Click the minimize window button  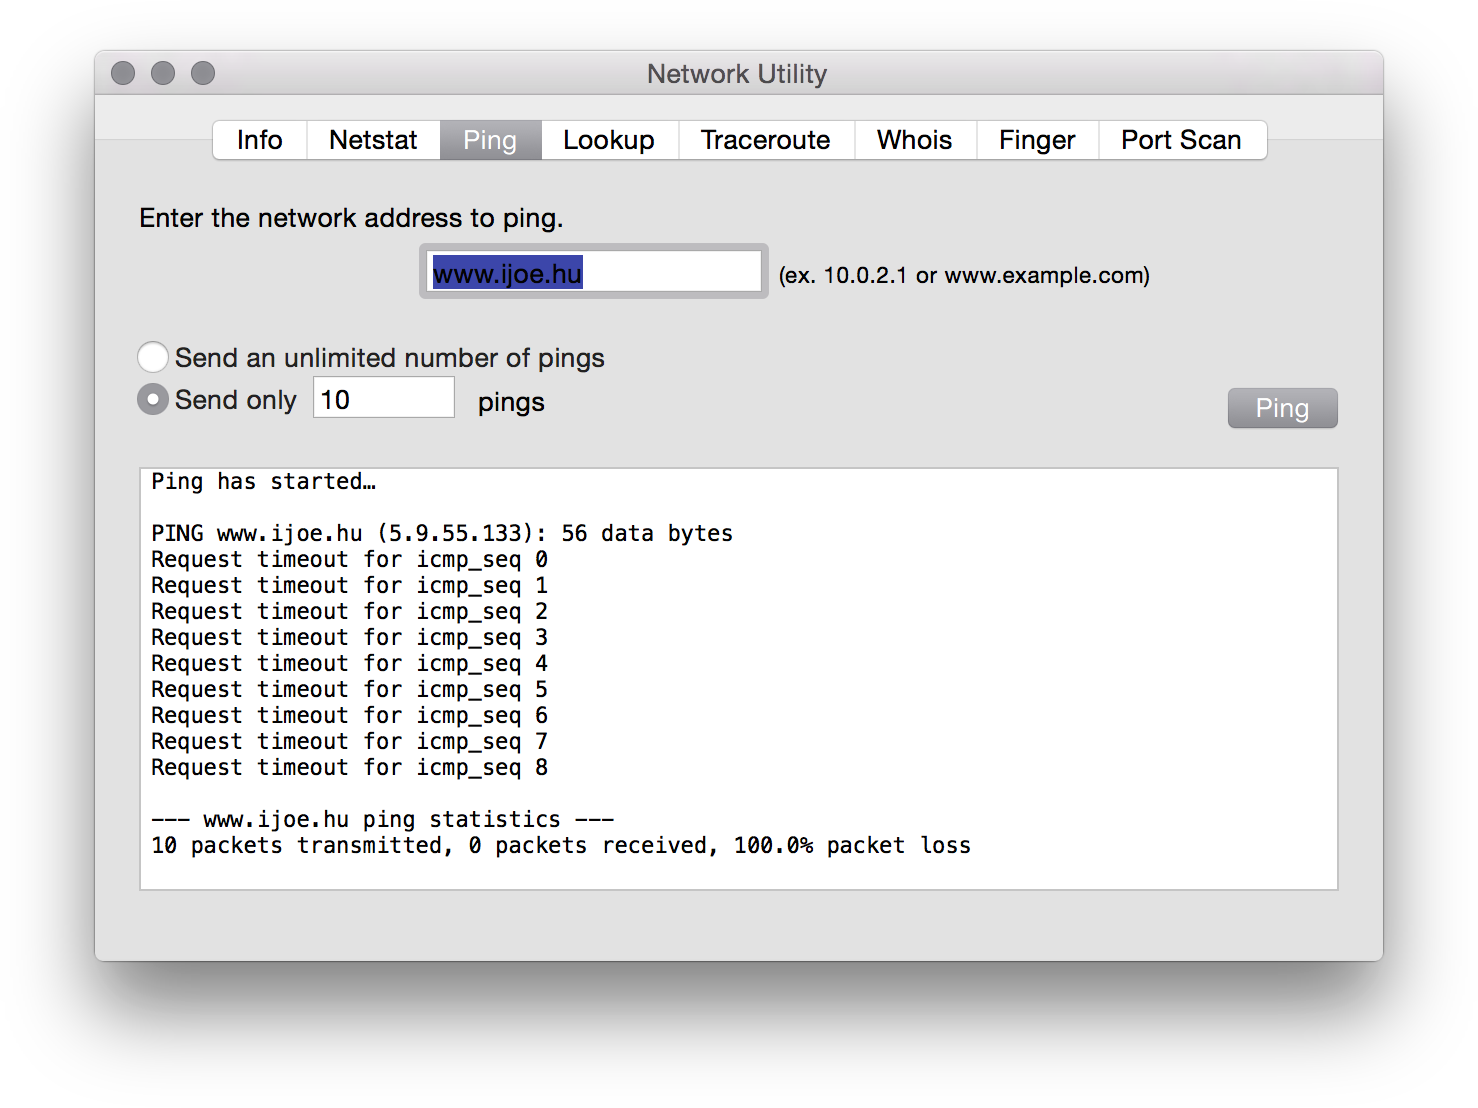click(x=163, y=73)
